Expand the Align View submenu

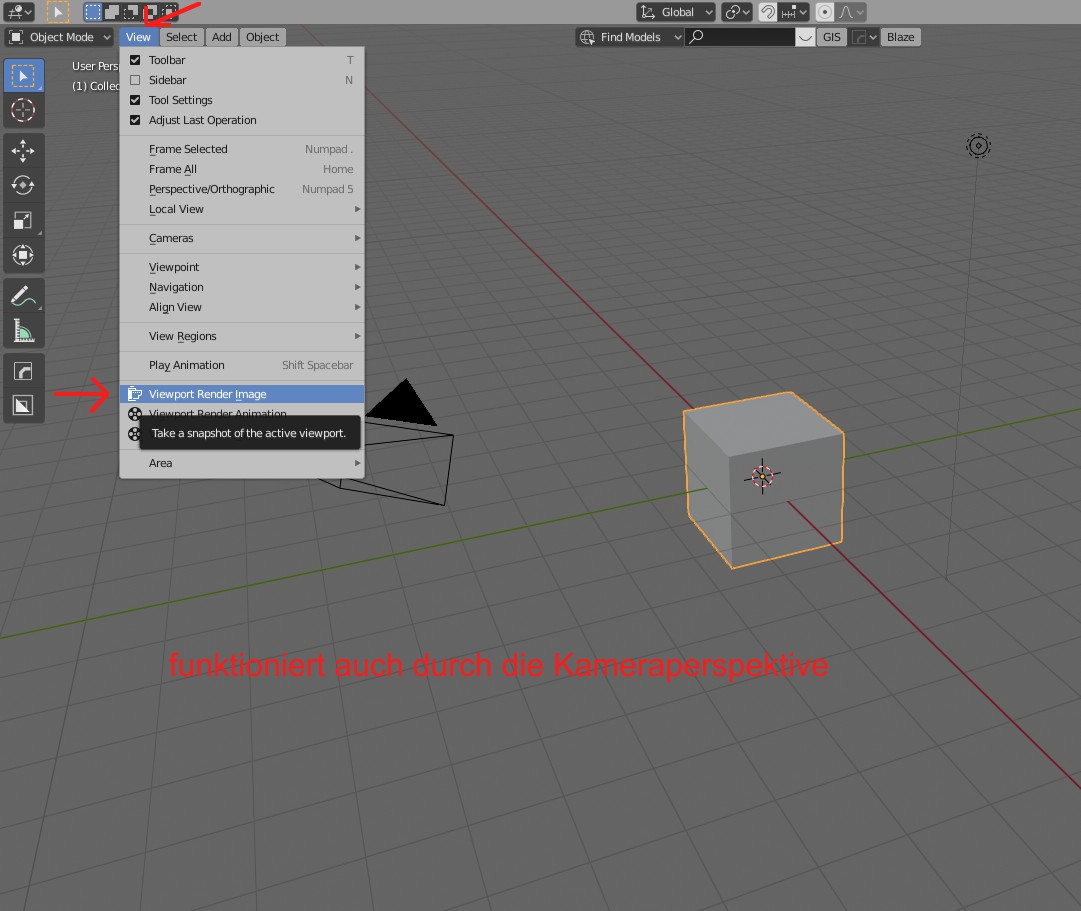(x=242, y=307)
